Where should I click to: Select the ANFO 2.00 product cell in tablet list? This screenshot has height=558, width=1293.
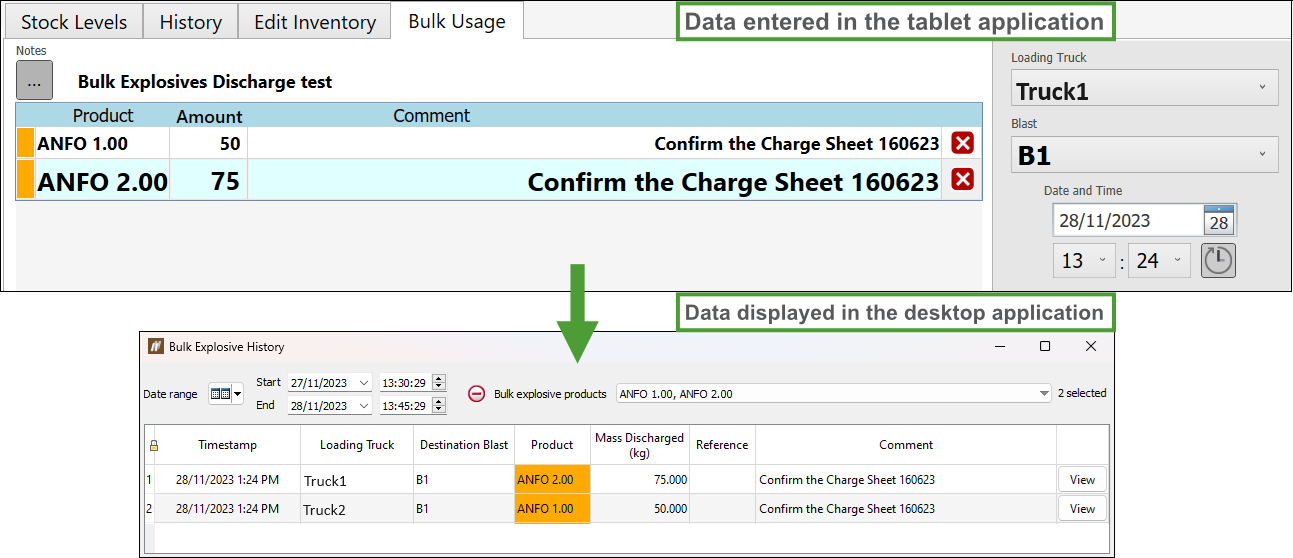point(102,180)
